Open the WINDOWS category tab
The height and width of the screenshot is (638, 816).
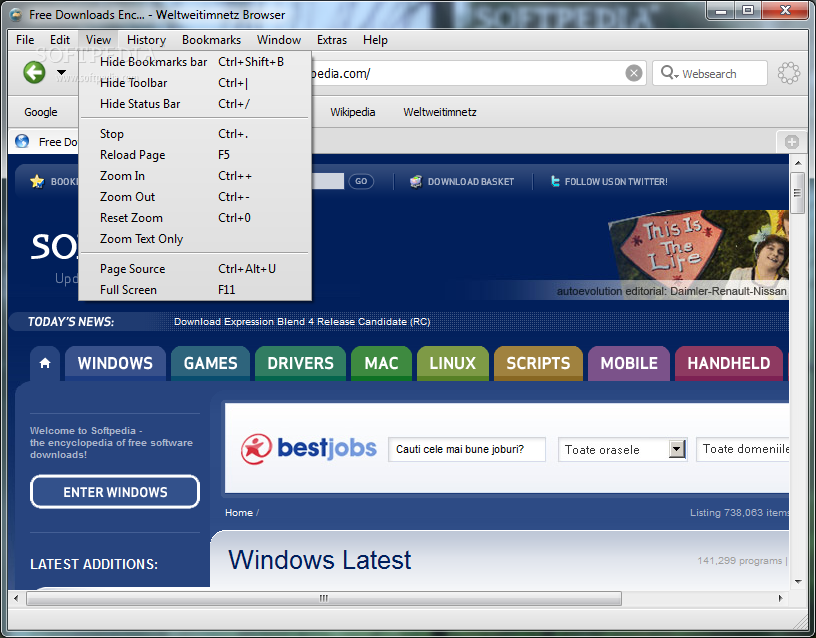point(115,363)
